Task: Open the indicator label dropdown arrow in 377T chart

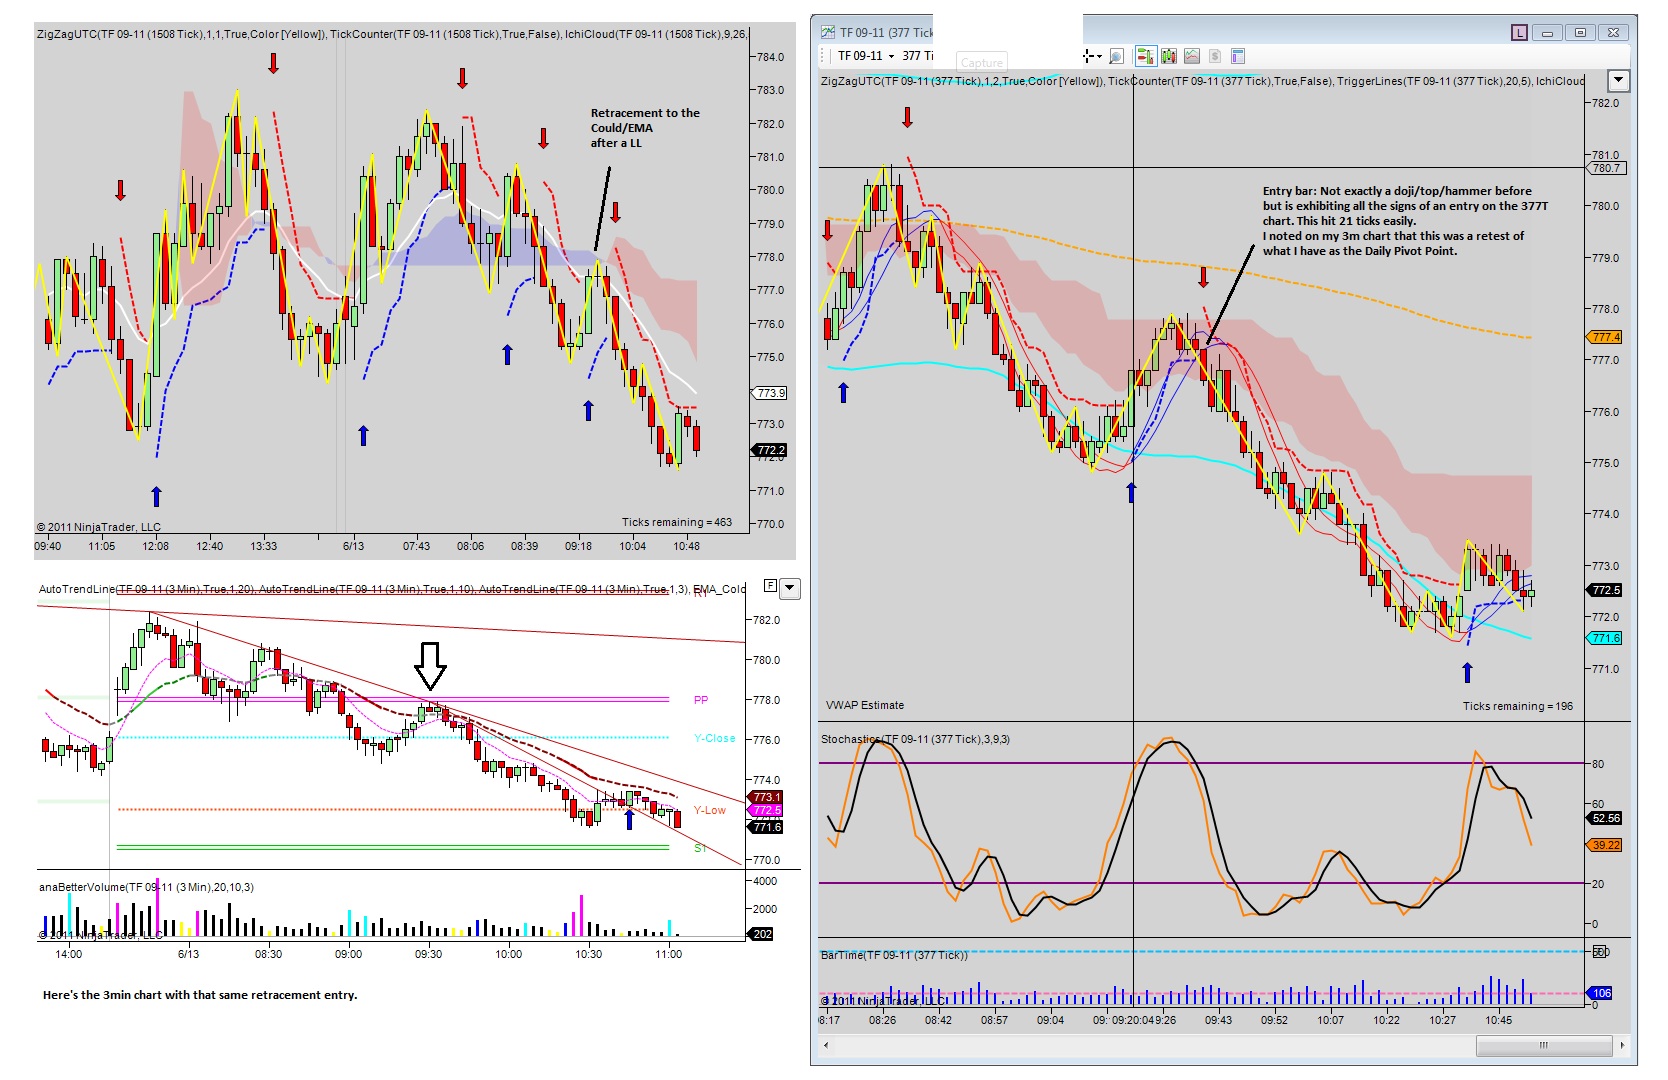Action: (1618, 80)
